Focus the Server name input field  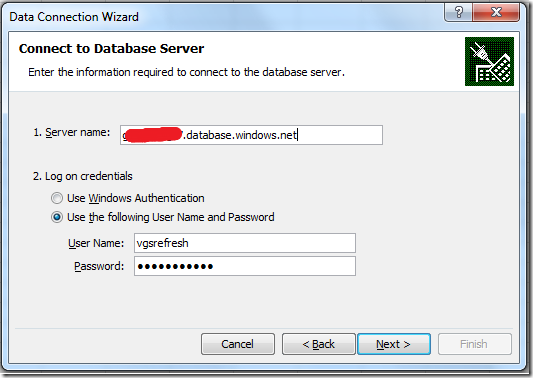tap(251, 135)
